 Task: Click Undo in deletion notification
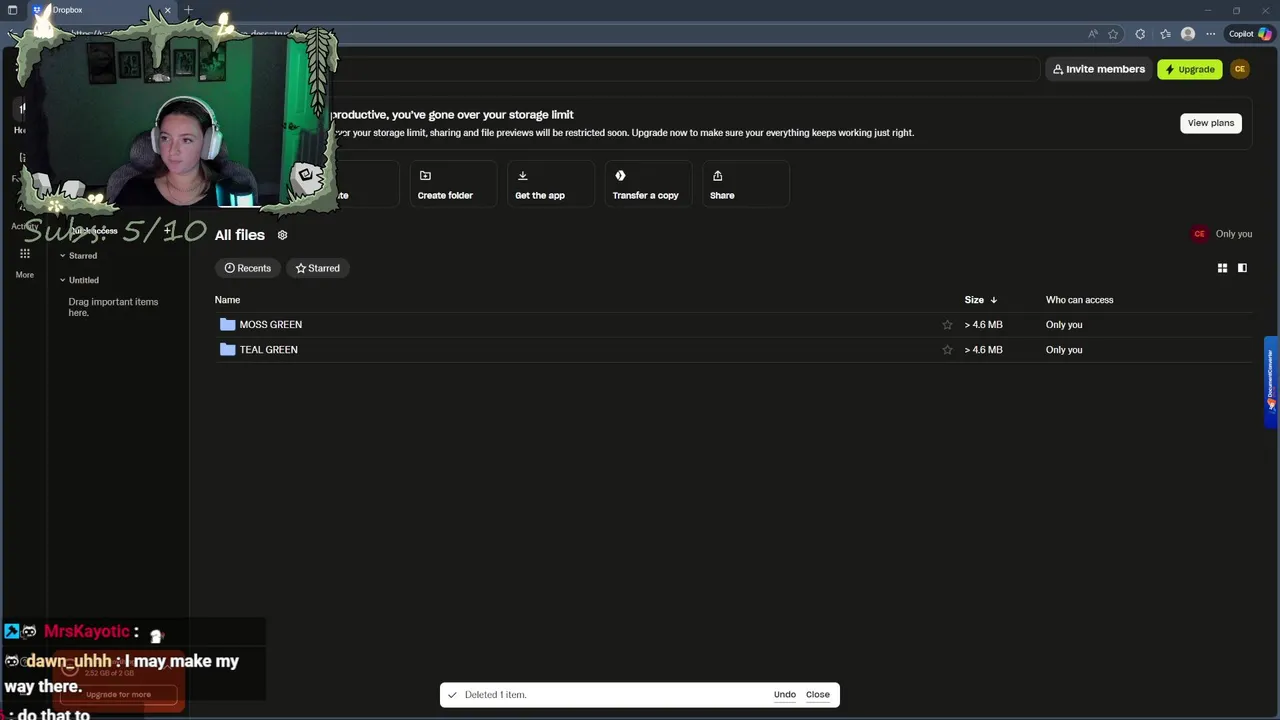[784, 695]
